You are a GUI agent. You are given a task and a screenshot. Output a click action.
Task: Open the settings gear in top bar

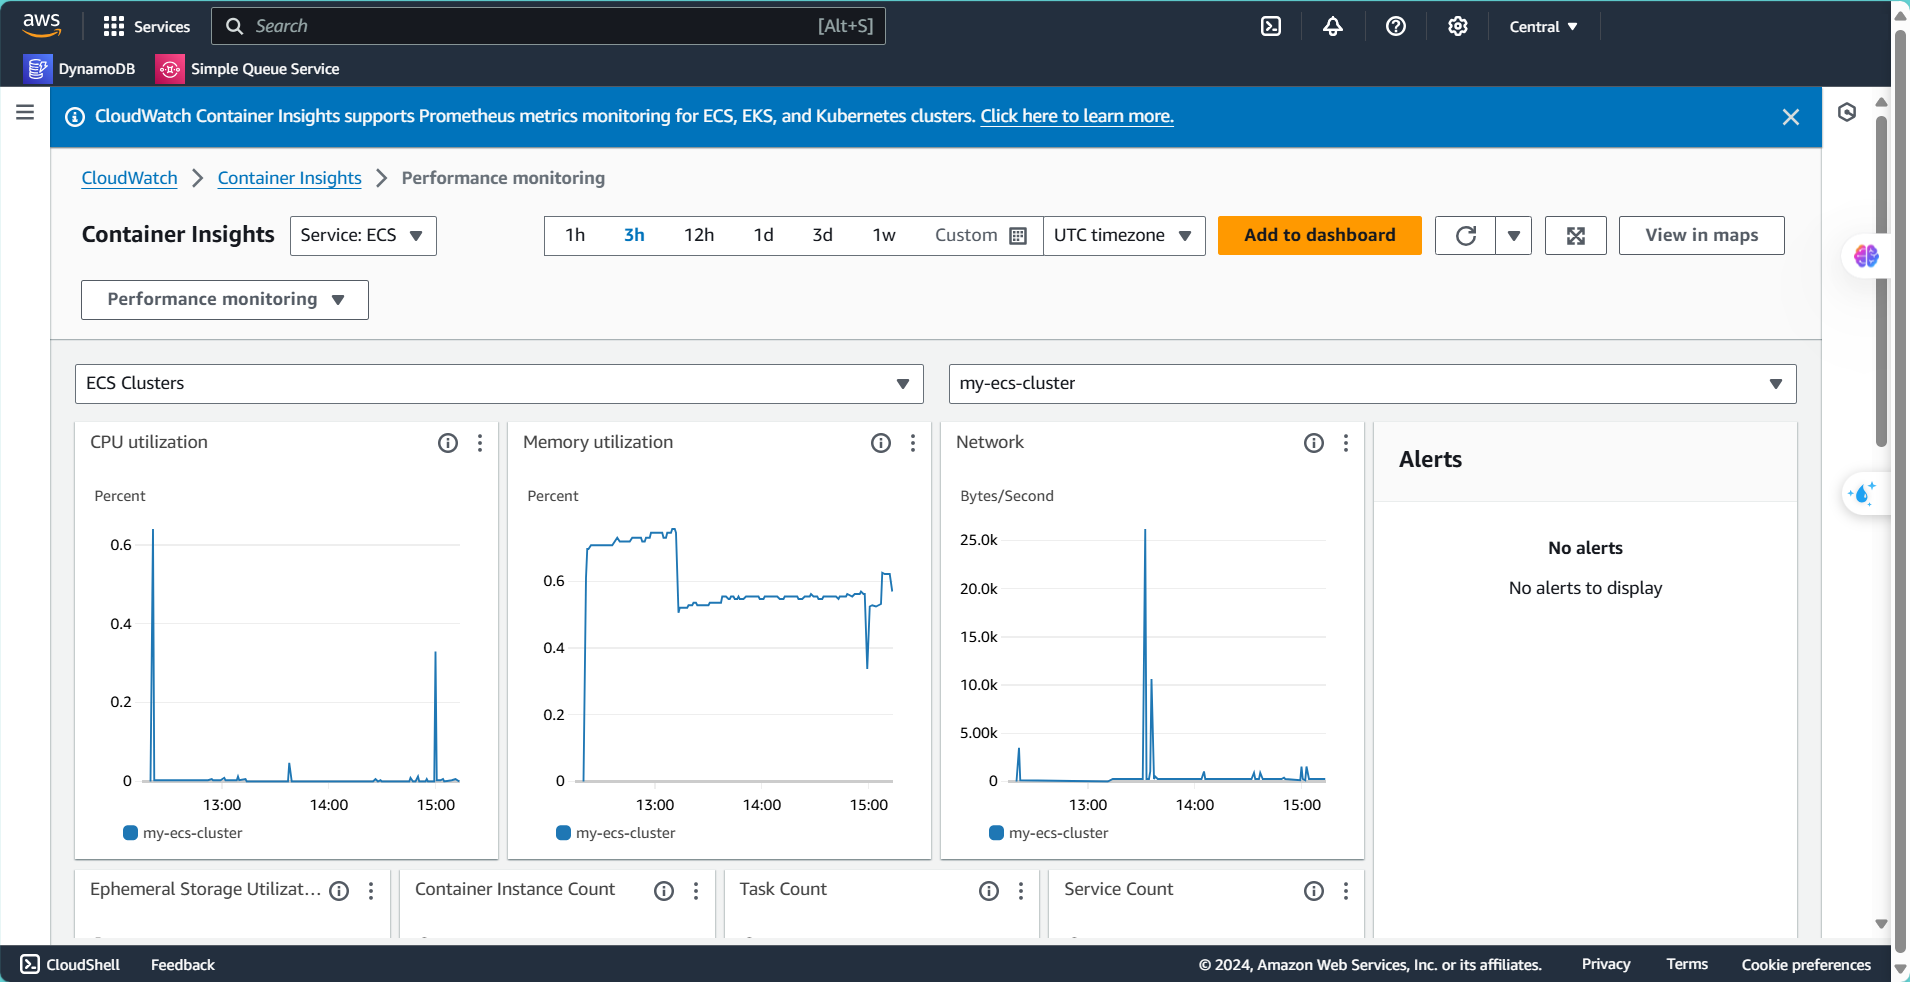pyautogui.click(x=1458, y=26)
